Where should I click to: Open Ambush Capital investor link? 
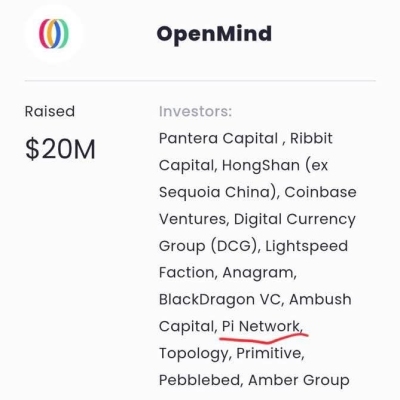[320, 299]
